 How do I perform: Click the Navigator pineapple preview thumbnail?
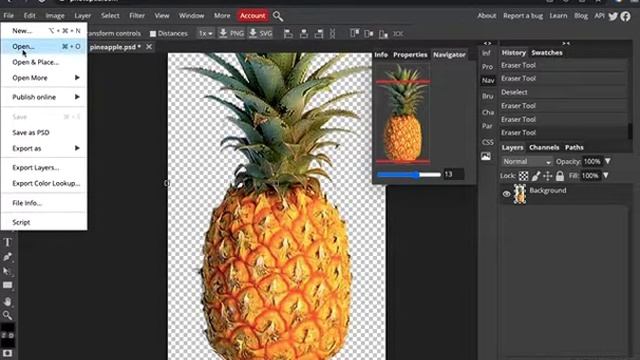(x=403, y=114)
